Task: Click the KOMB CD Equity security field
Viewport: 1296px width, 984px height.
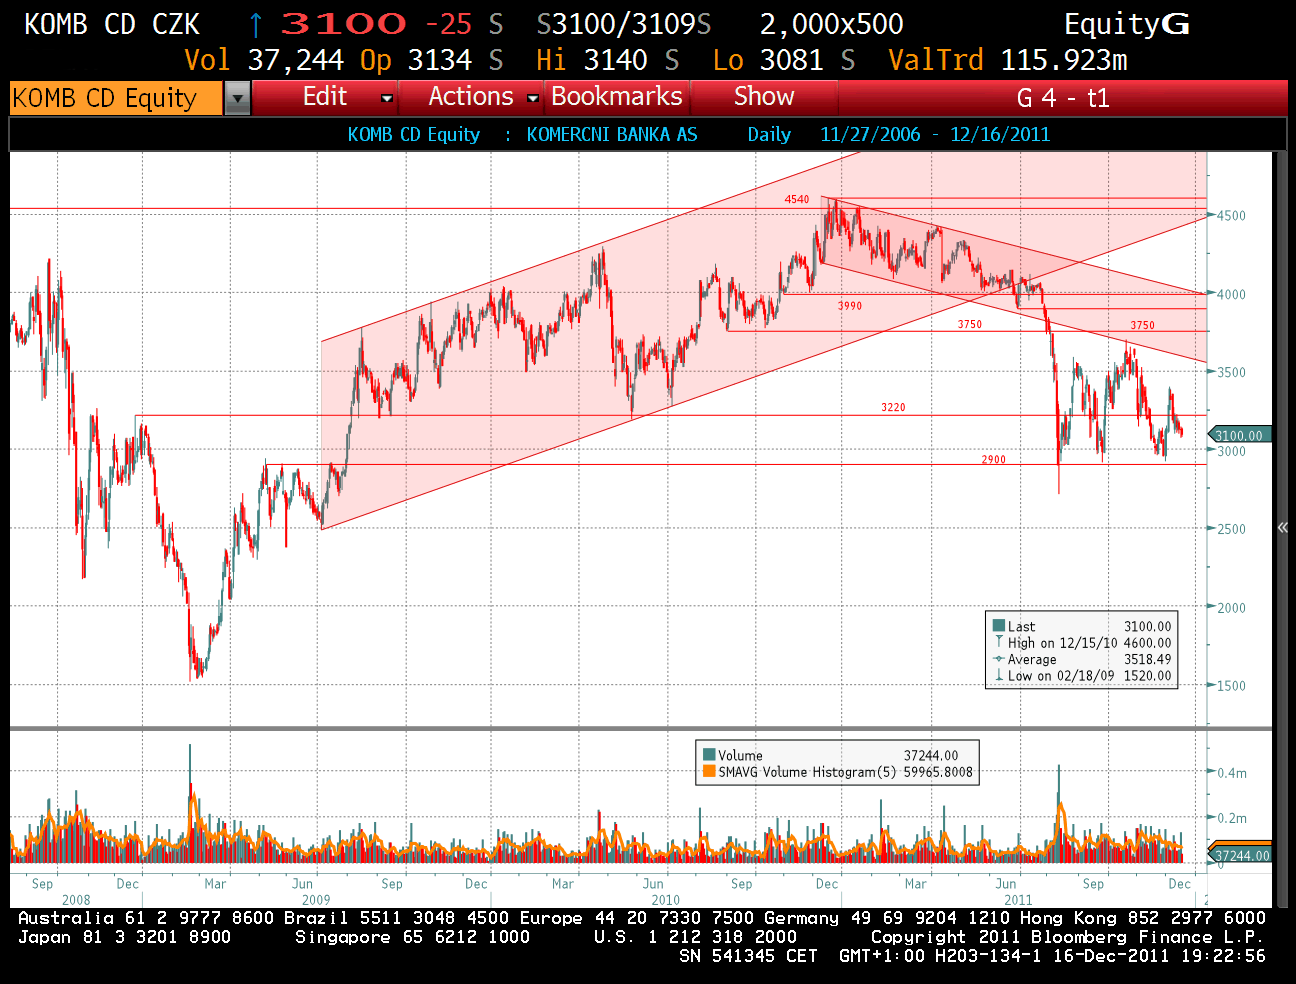Action: point(116,98)
